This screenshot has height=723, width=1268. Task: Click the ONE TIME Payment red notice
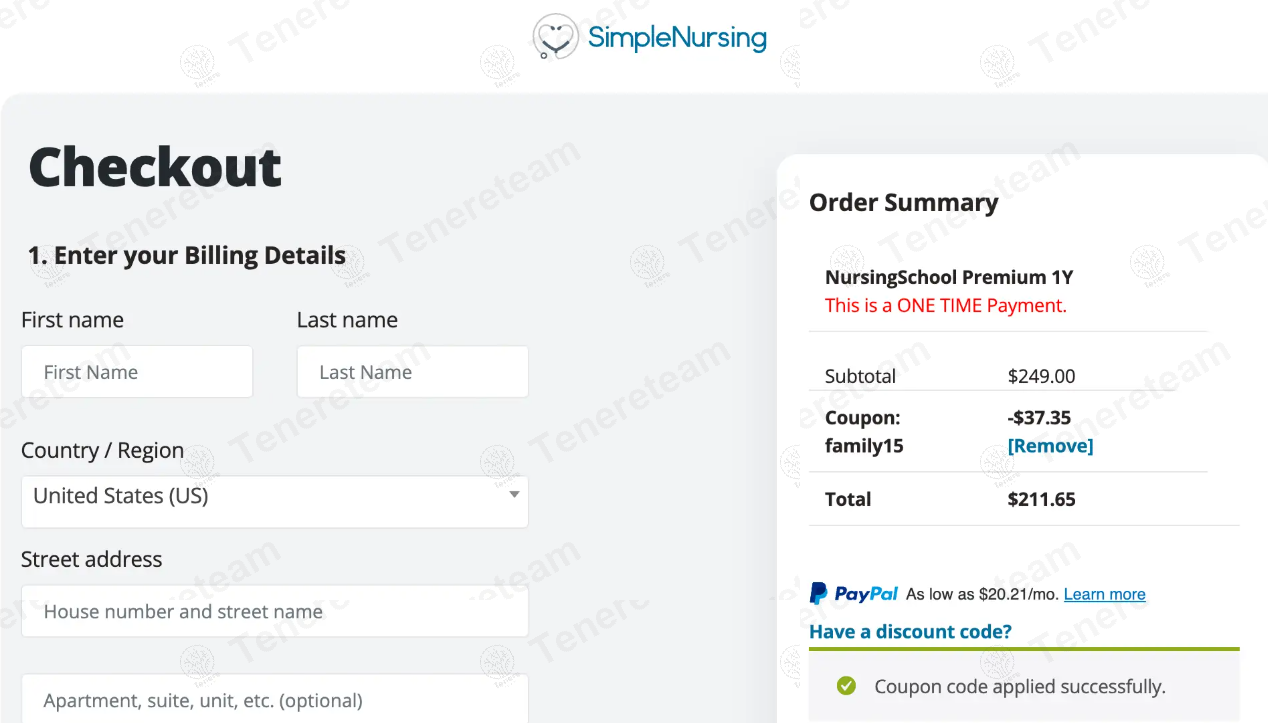(945, 306)
